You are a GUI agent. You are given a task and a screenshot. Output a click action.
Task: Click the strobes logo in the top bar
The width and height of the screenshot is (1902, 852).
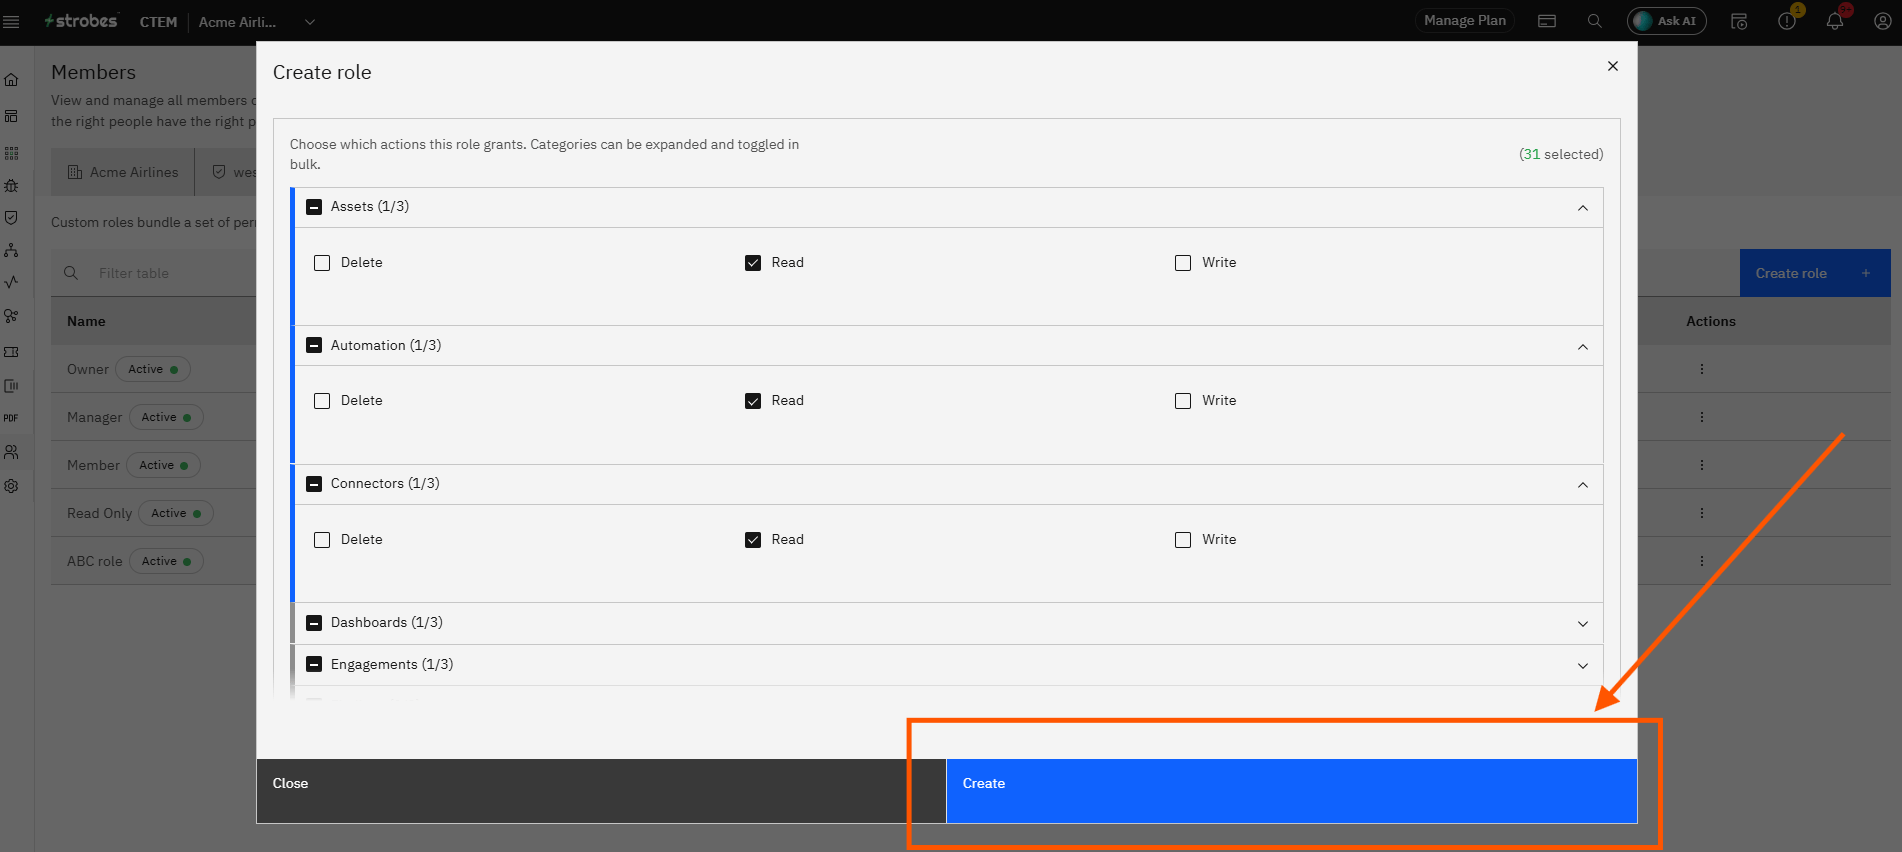81,21
